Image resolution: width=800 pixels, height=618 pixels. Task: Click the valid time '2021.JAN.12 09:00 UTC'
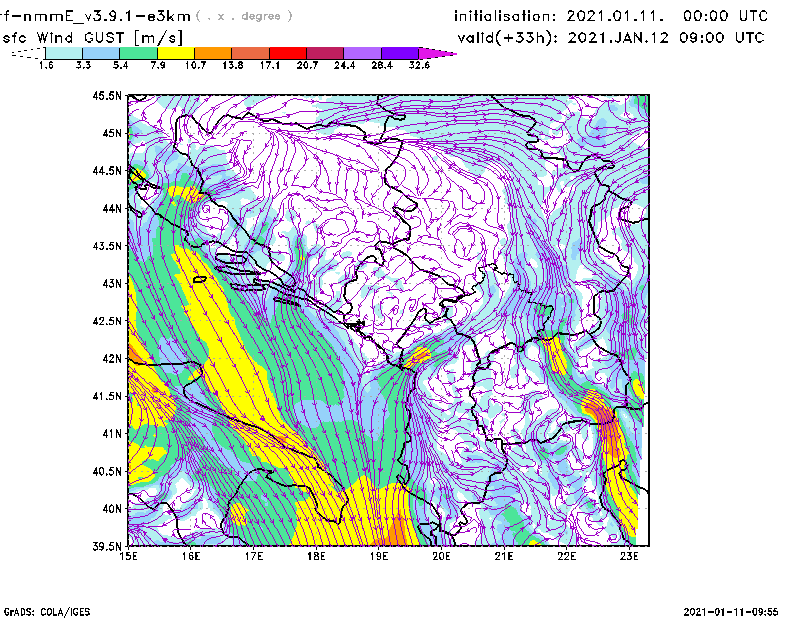[x=666, y=38]
